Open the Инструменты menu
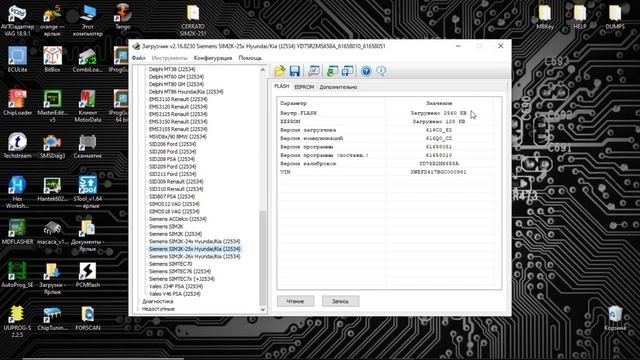Image resolution: width=640 pixels, height=360 pixels. (169, 58)
